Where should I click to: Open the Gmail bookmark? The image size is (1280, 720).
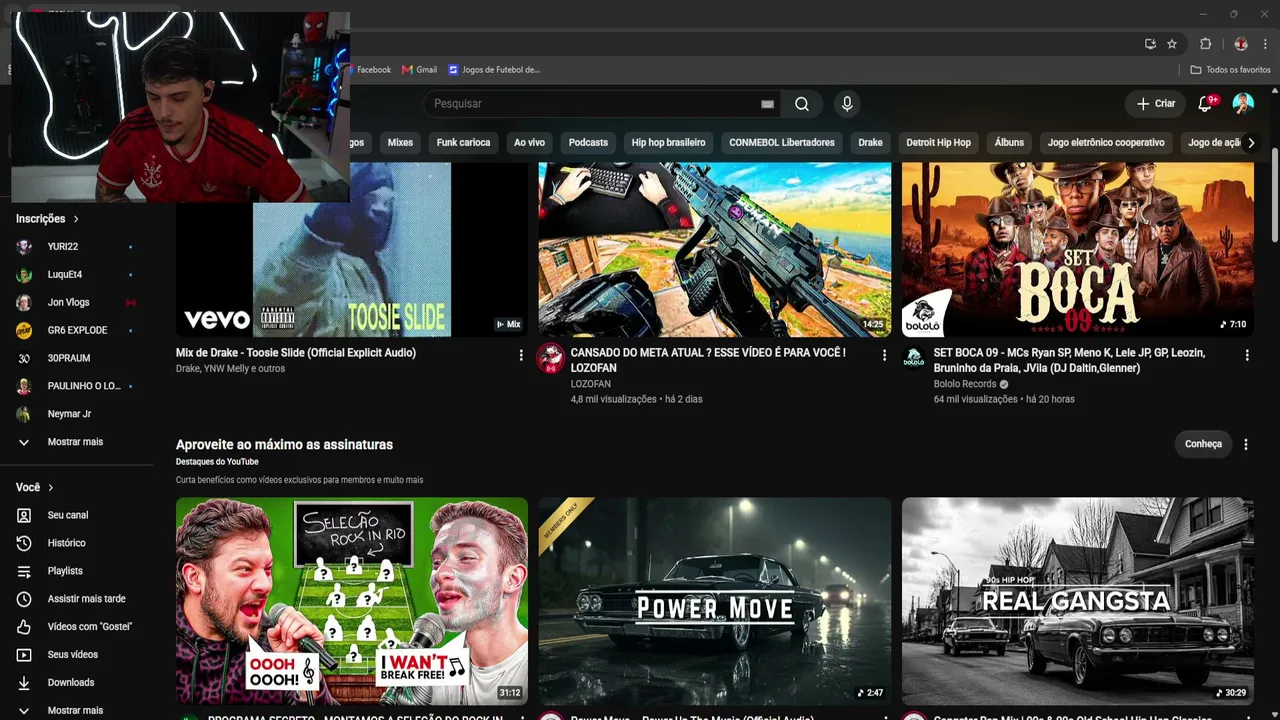coord(420,70)
